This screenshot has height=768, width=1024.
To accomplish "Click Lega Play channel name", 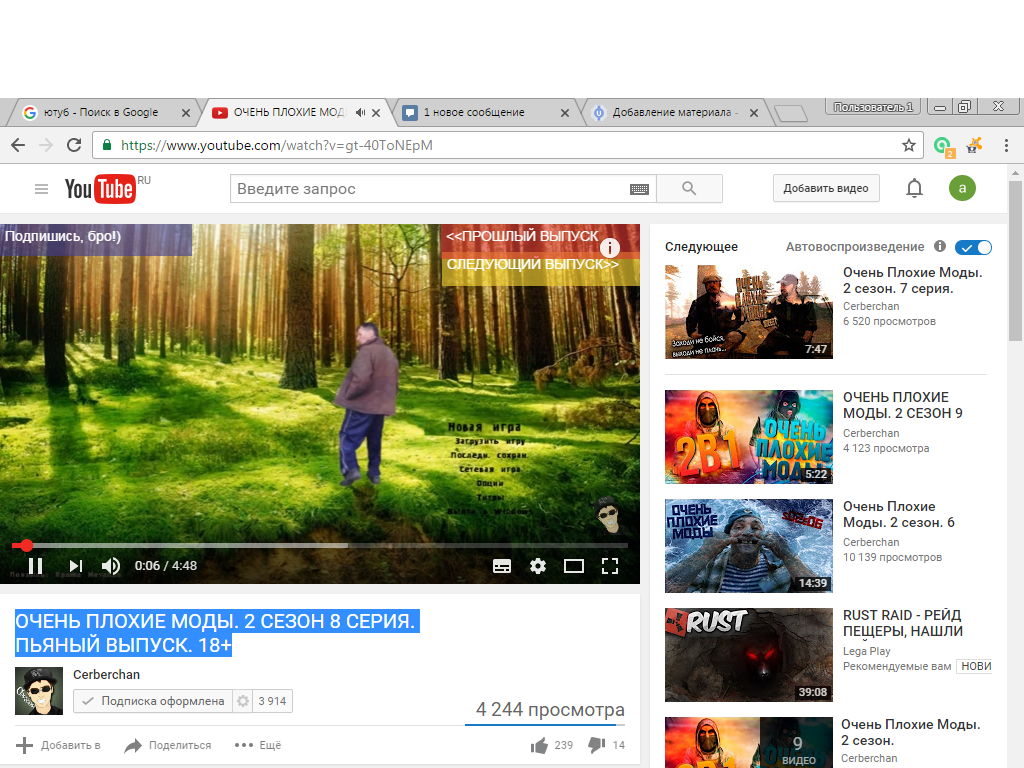I will click(x=867, y=651).
